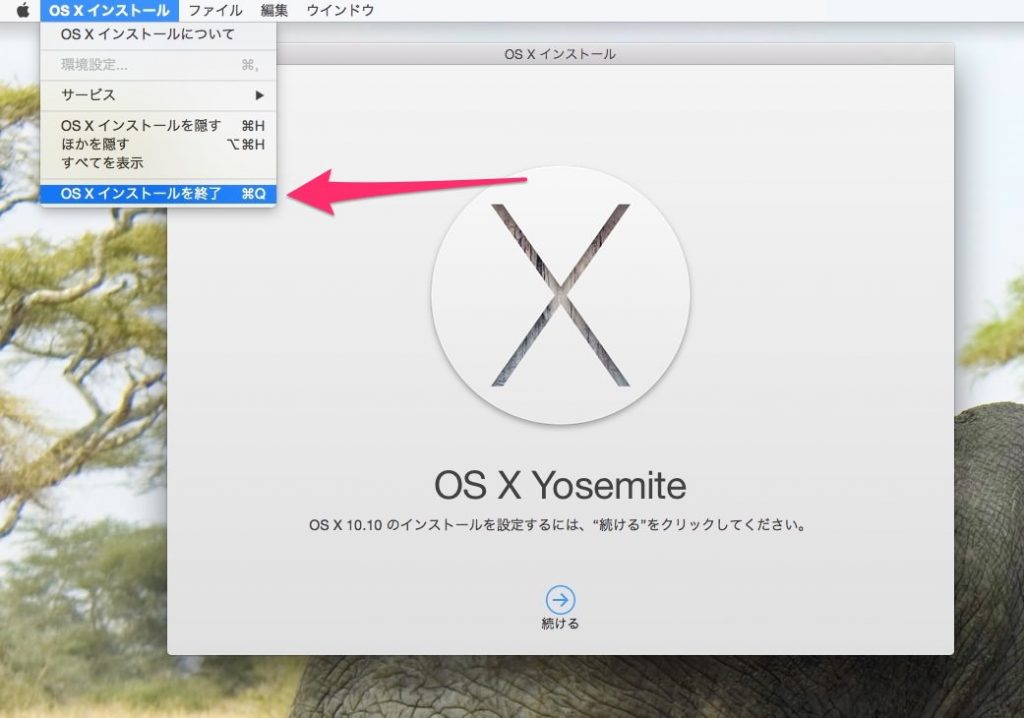Click the OS X インストール window title bar
The image size is (1024, 718).
click(x=560, y=54)
